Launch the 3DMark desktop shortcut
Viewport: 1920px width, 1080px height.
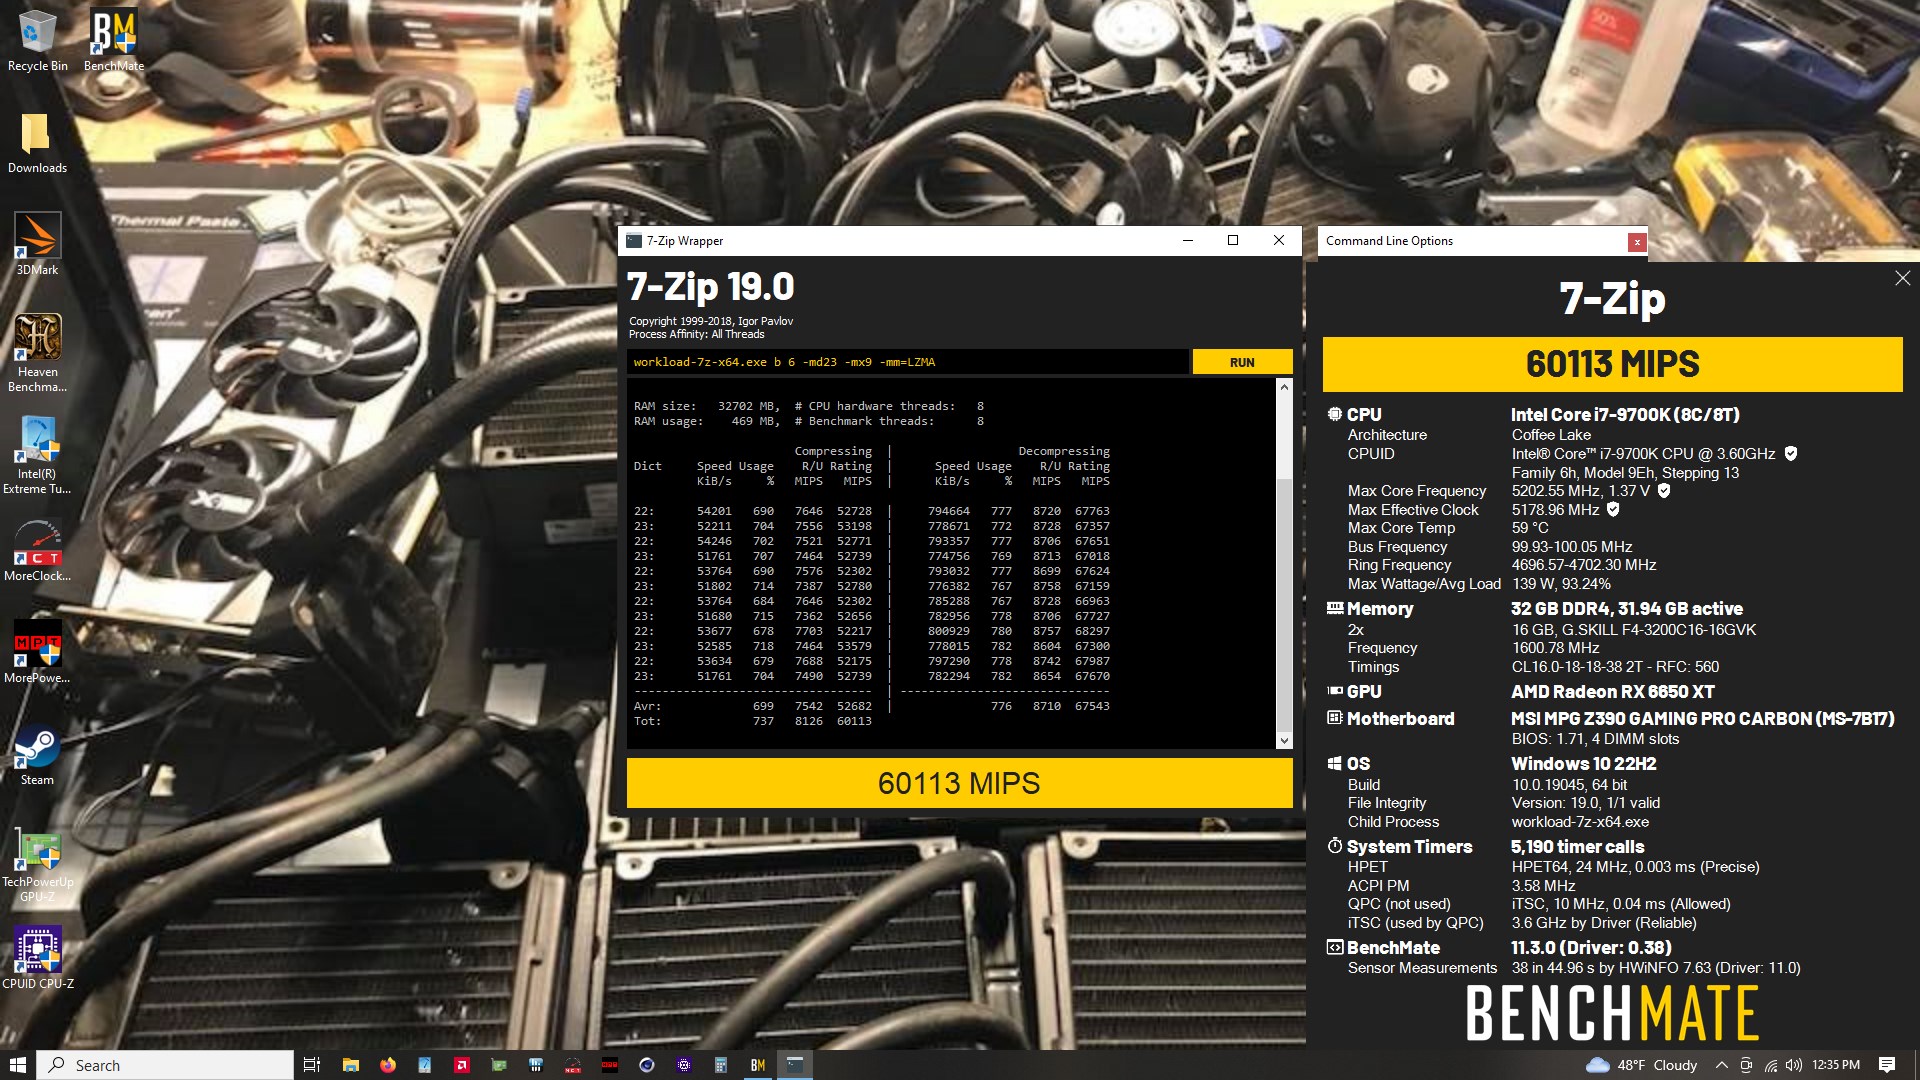37,244
